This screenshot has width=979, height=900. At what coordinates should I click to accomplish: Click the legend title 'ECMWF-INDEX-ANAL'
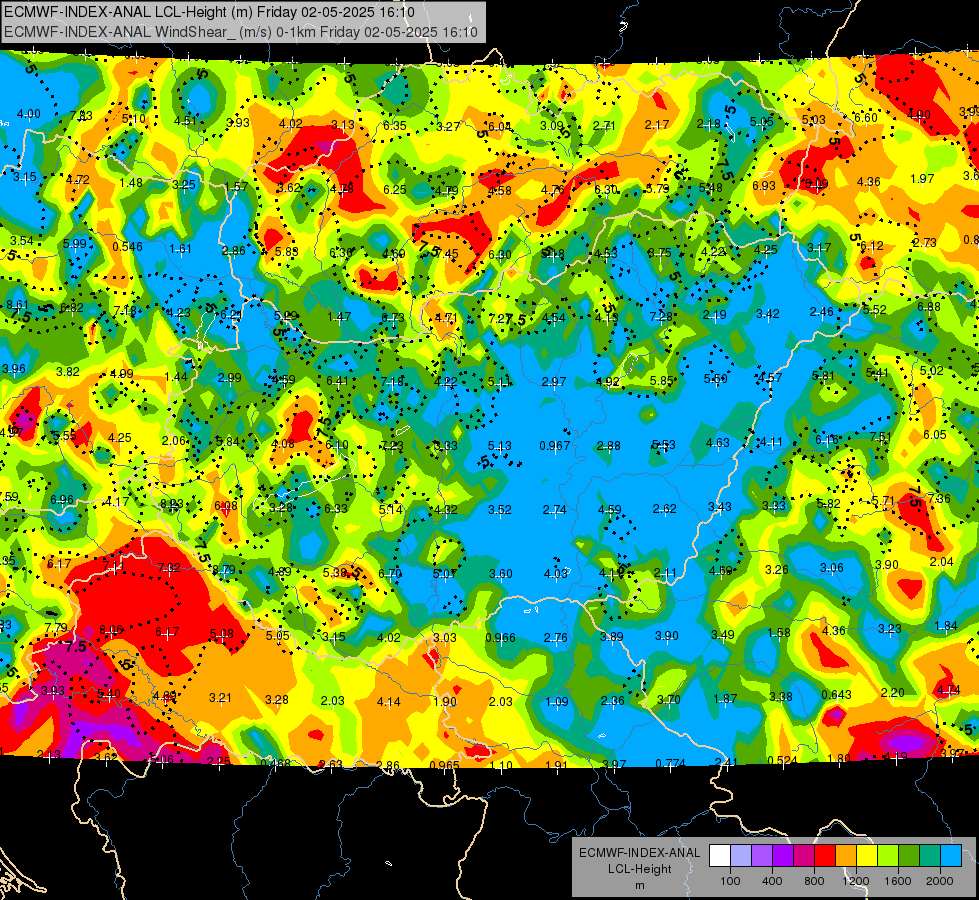639,853
